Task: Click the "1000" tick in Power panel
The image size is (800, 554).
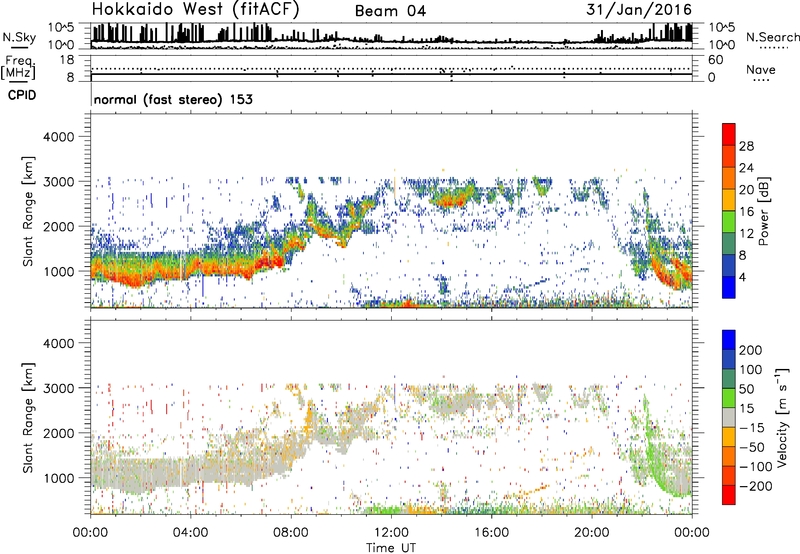Action: tap(59, 271)
